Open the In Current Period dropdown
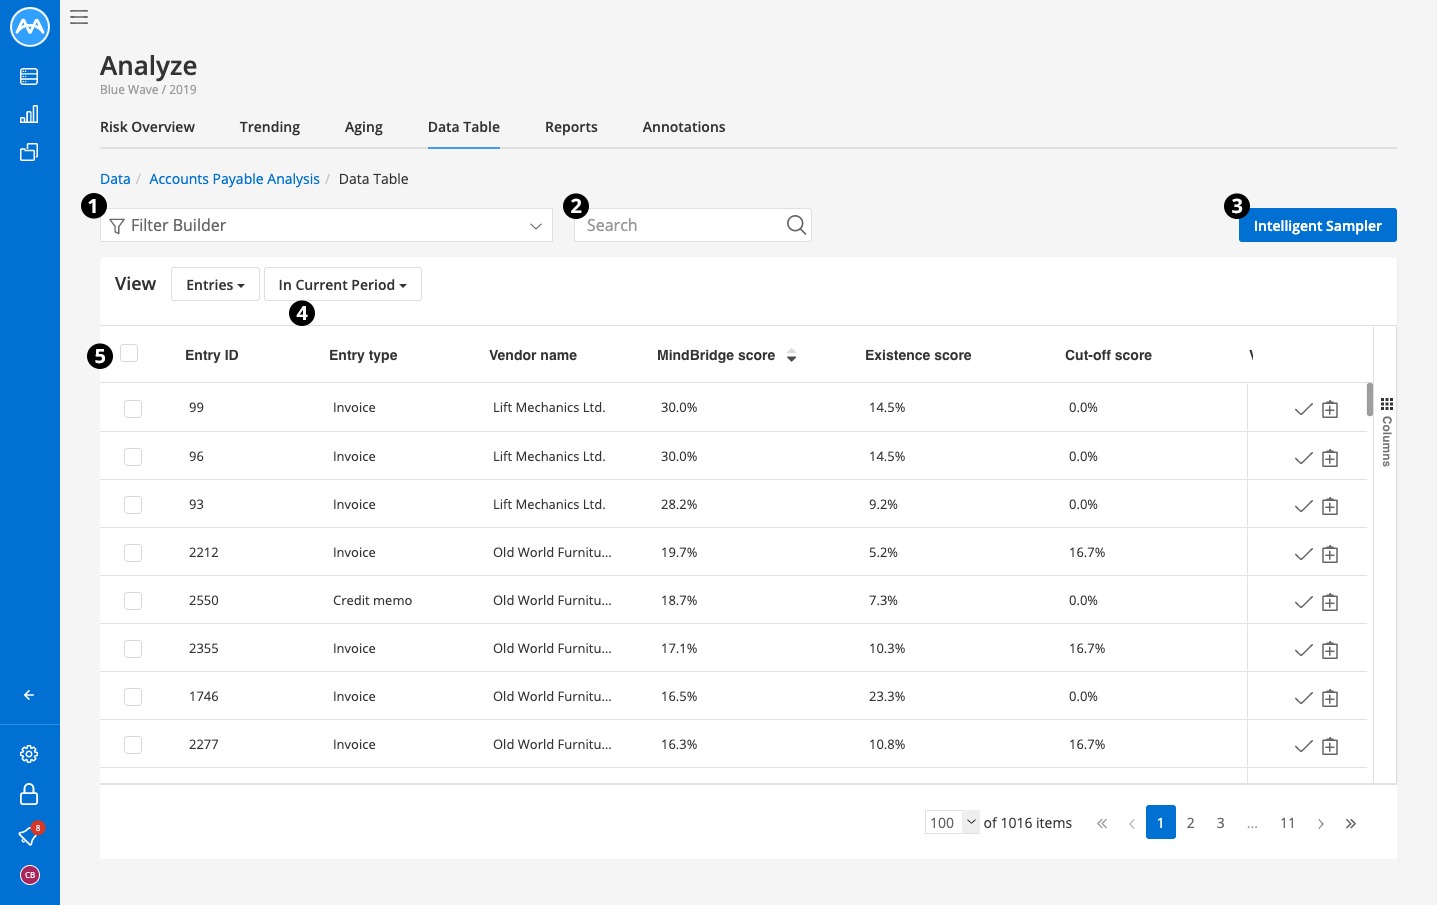Viewport: 1437px width, 905px height. click(343, 285)
